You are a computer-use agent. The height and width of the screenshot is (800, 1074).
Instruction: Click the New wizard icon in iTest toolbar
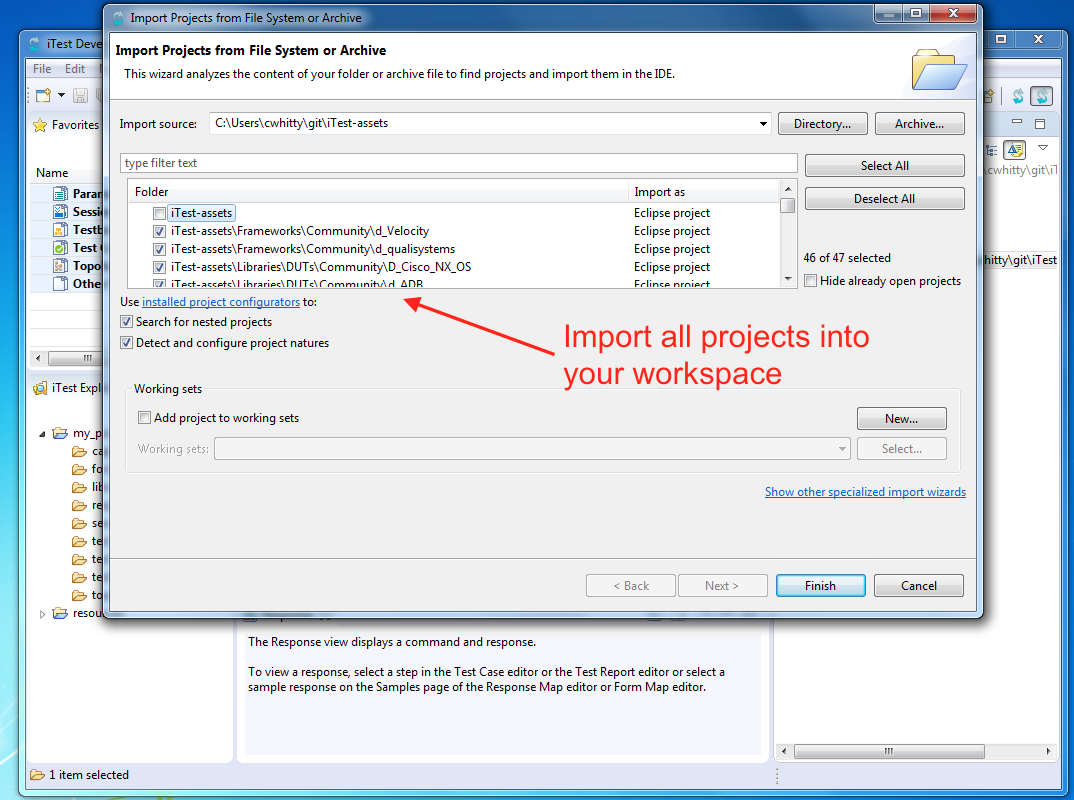[x=43, y=96]
